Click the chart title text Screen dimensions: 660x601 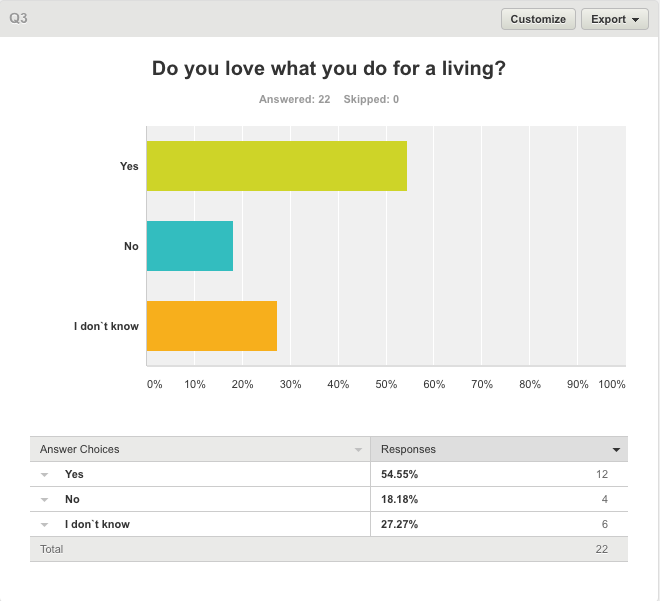329,69
